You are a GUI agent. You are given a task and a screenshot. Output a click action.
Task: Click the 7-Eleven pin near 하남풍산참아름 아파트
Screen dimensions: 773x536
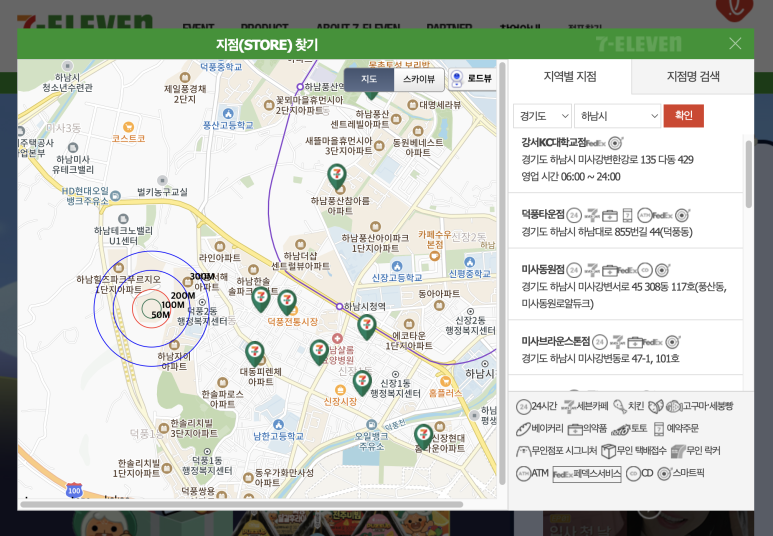337,176
